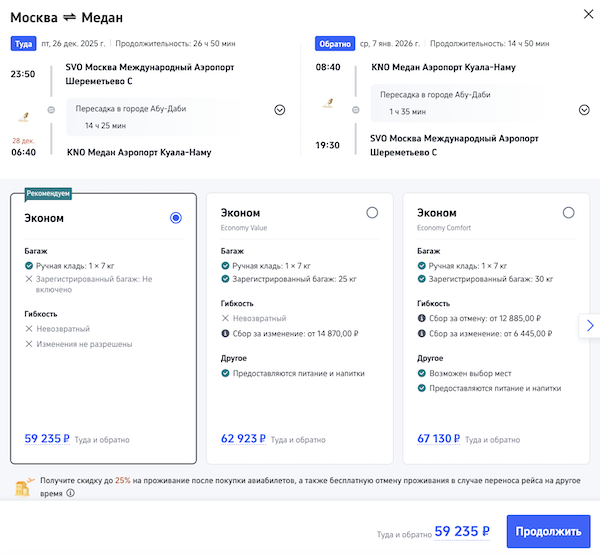This screenshot has height=554, width=600.
Task: Expand the return Abu Dhabi layover details
Action: (x=584, y=110)
